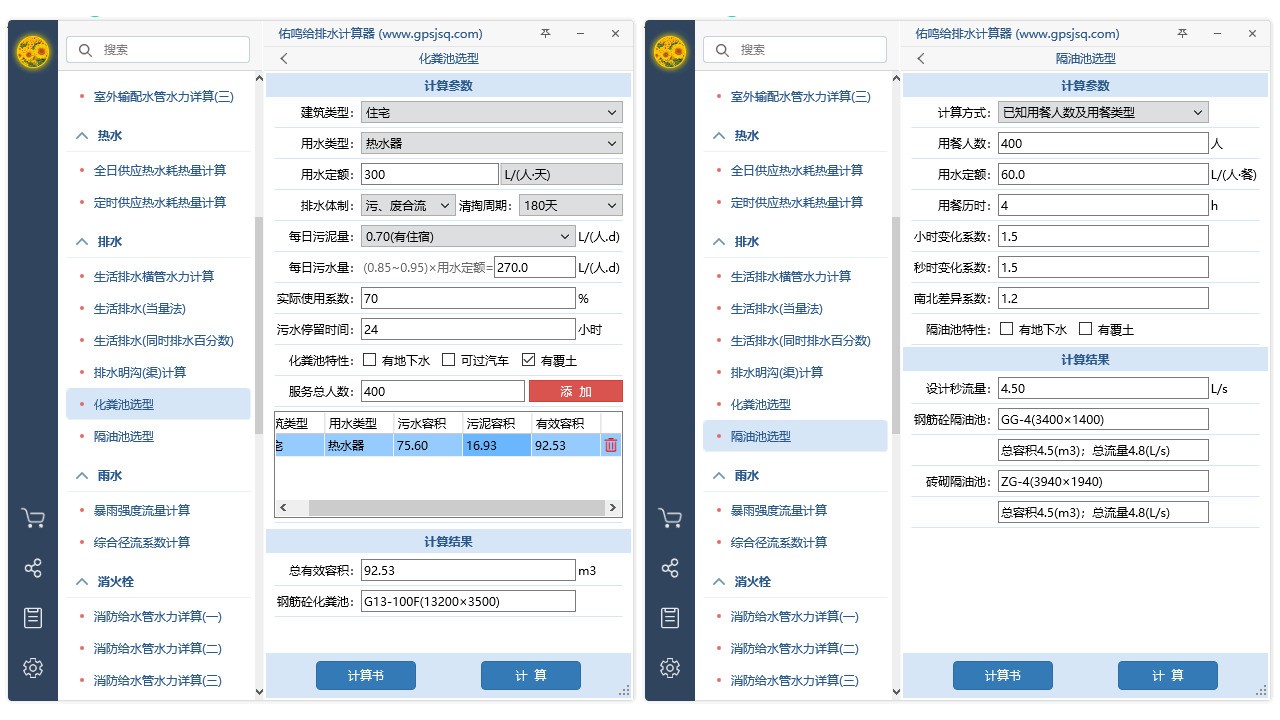Click the 计算书 button on the left calculator

coord(365,675)
